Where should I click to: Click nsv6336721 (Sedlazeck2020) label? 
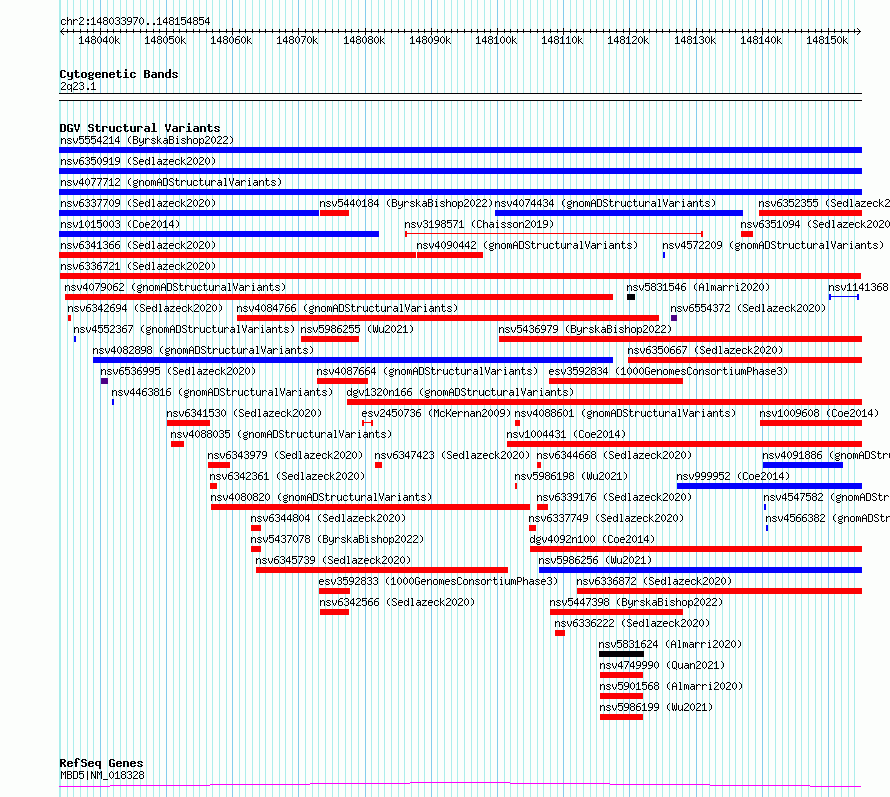pyautogui.click(x=138, y=266)
